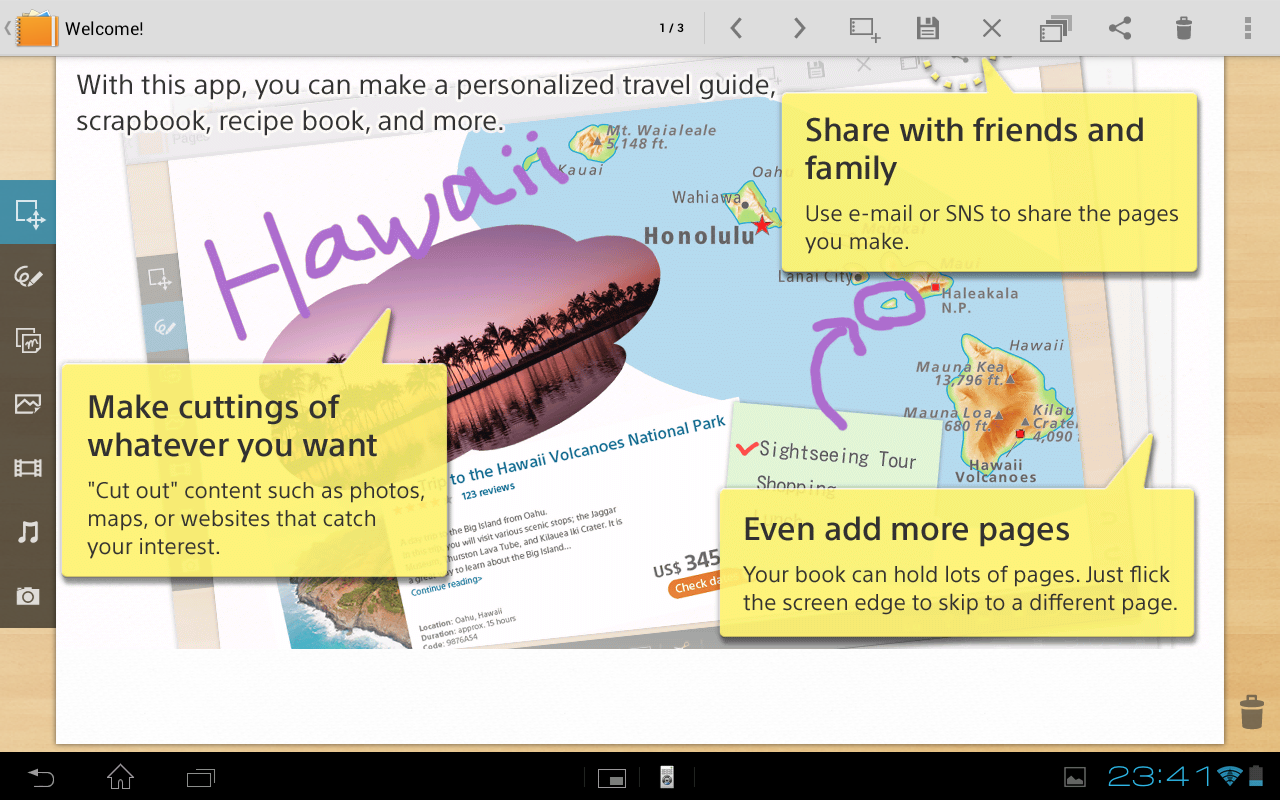Tap the 123 reviews link

click(x=488, y=491)
